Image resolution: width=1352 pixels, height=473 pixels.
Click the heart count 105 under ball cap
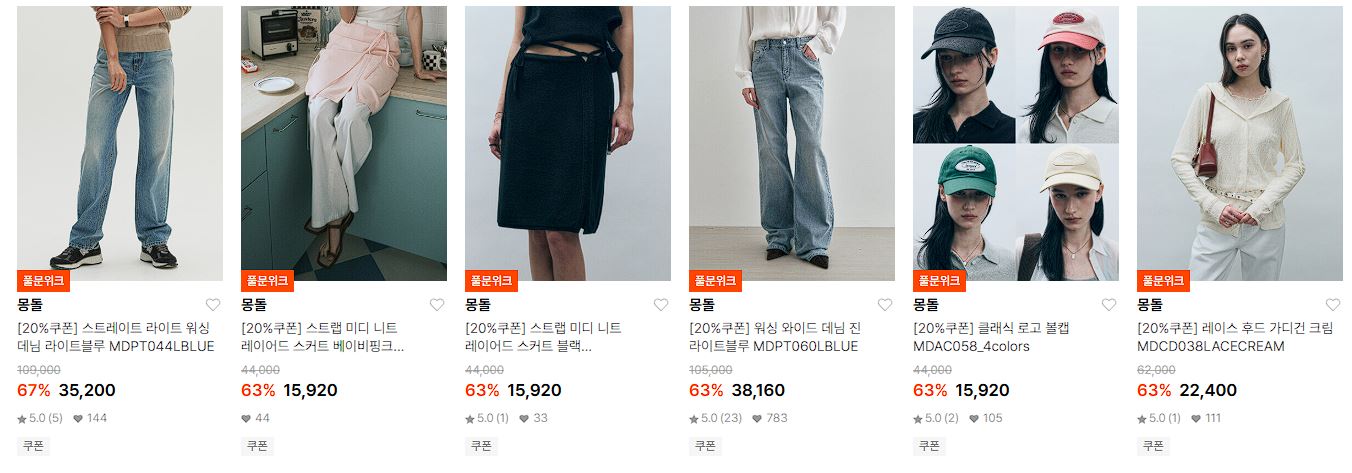click(x=985, y=418)
